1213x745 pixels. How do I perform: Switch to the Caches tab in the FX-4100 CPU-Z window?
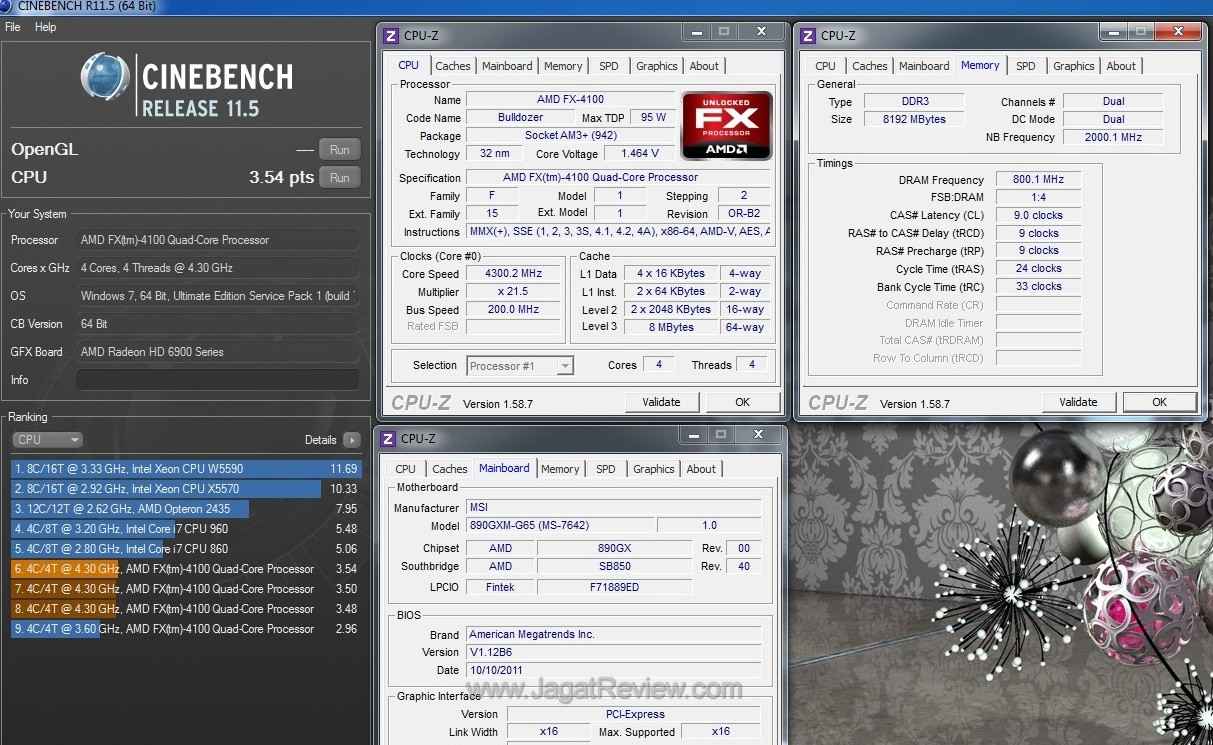453,66
